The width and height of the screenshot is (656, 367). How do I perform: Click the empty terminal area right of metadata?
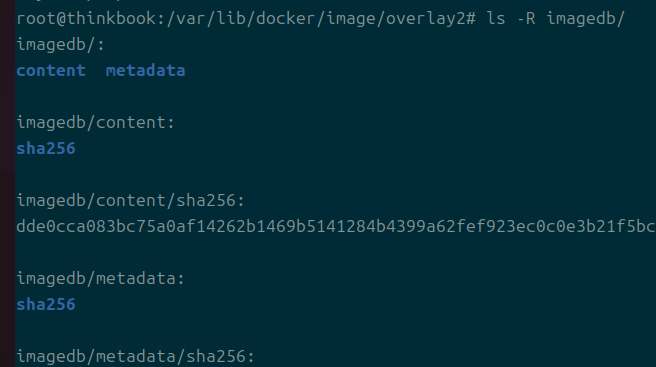(x=420, y=70)
